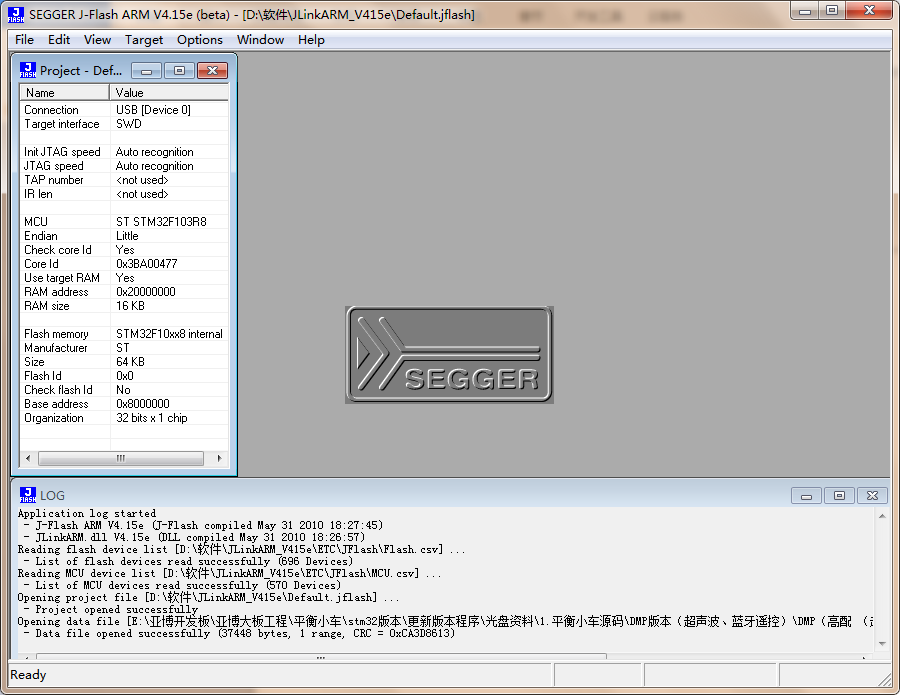
Task: Open the Help menu
Action: [x=311, y=40]
